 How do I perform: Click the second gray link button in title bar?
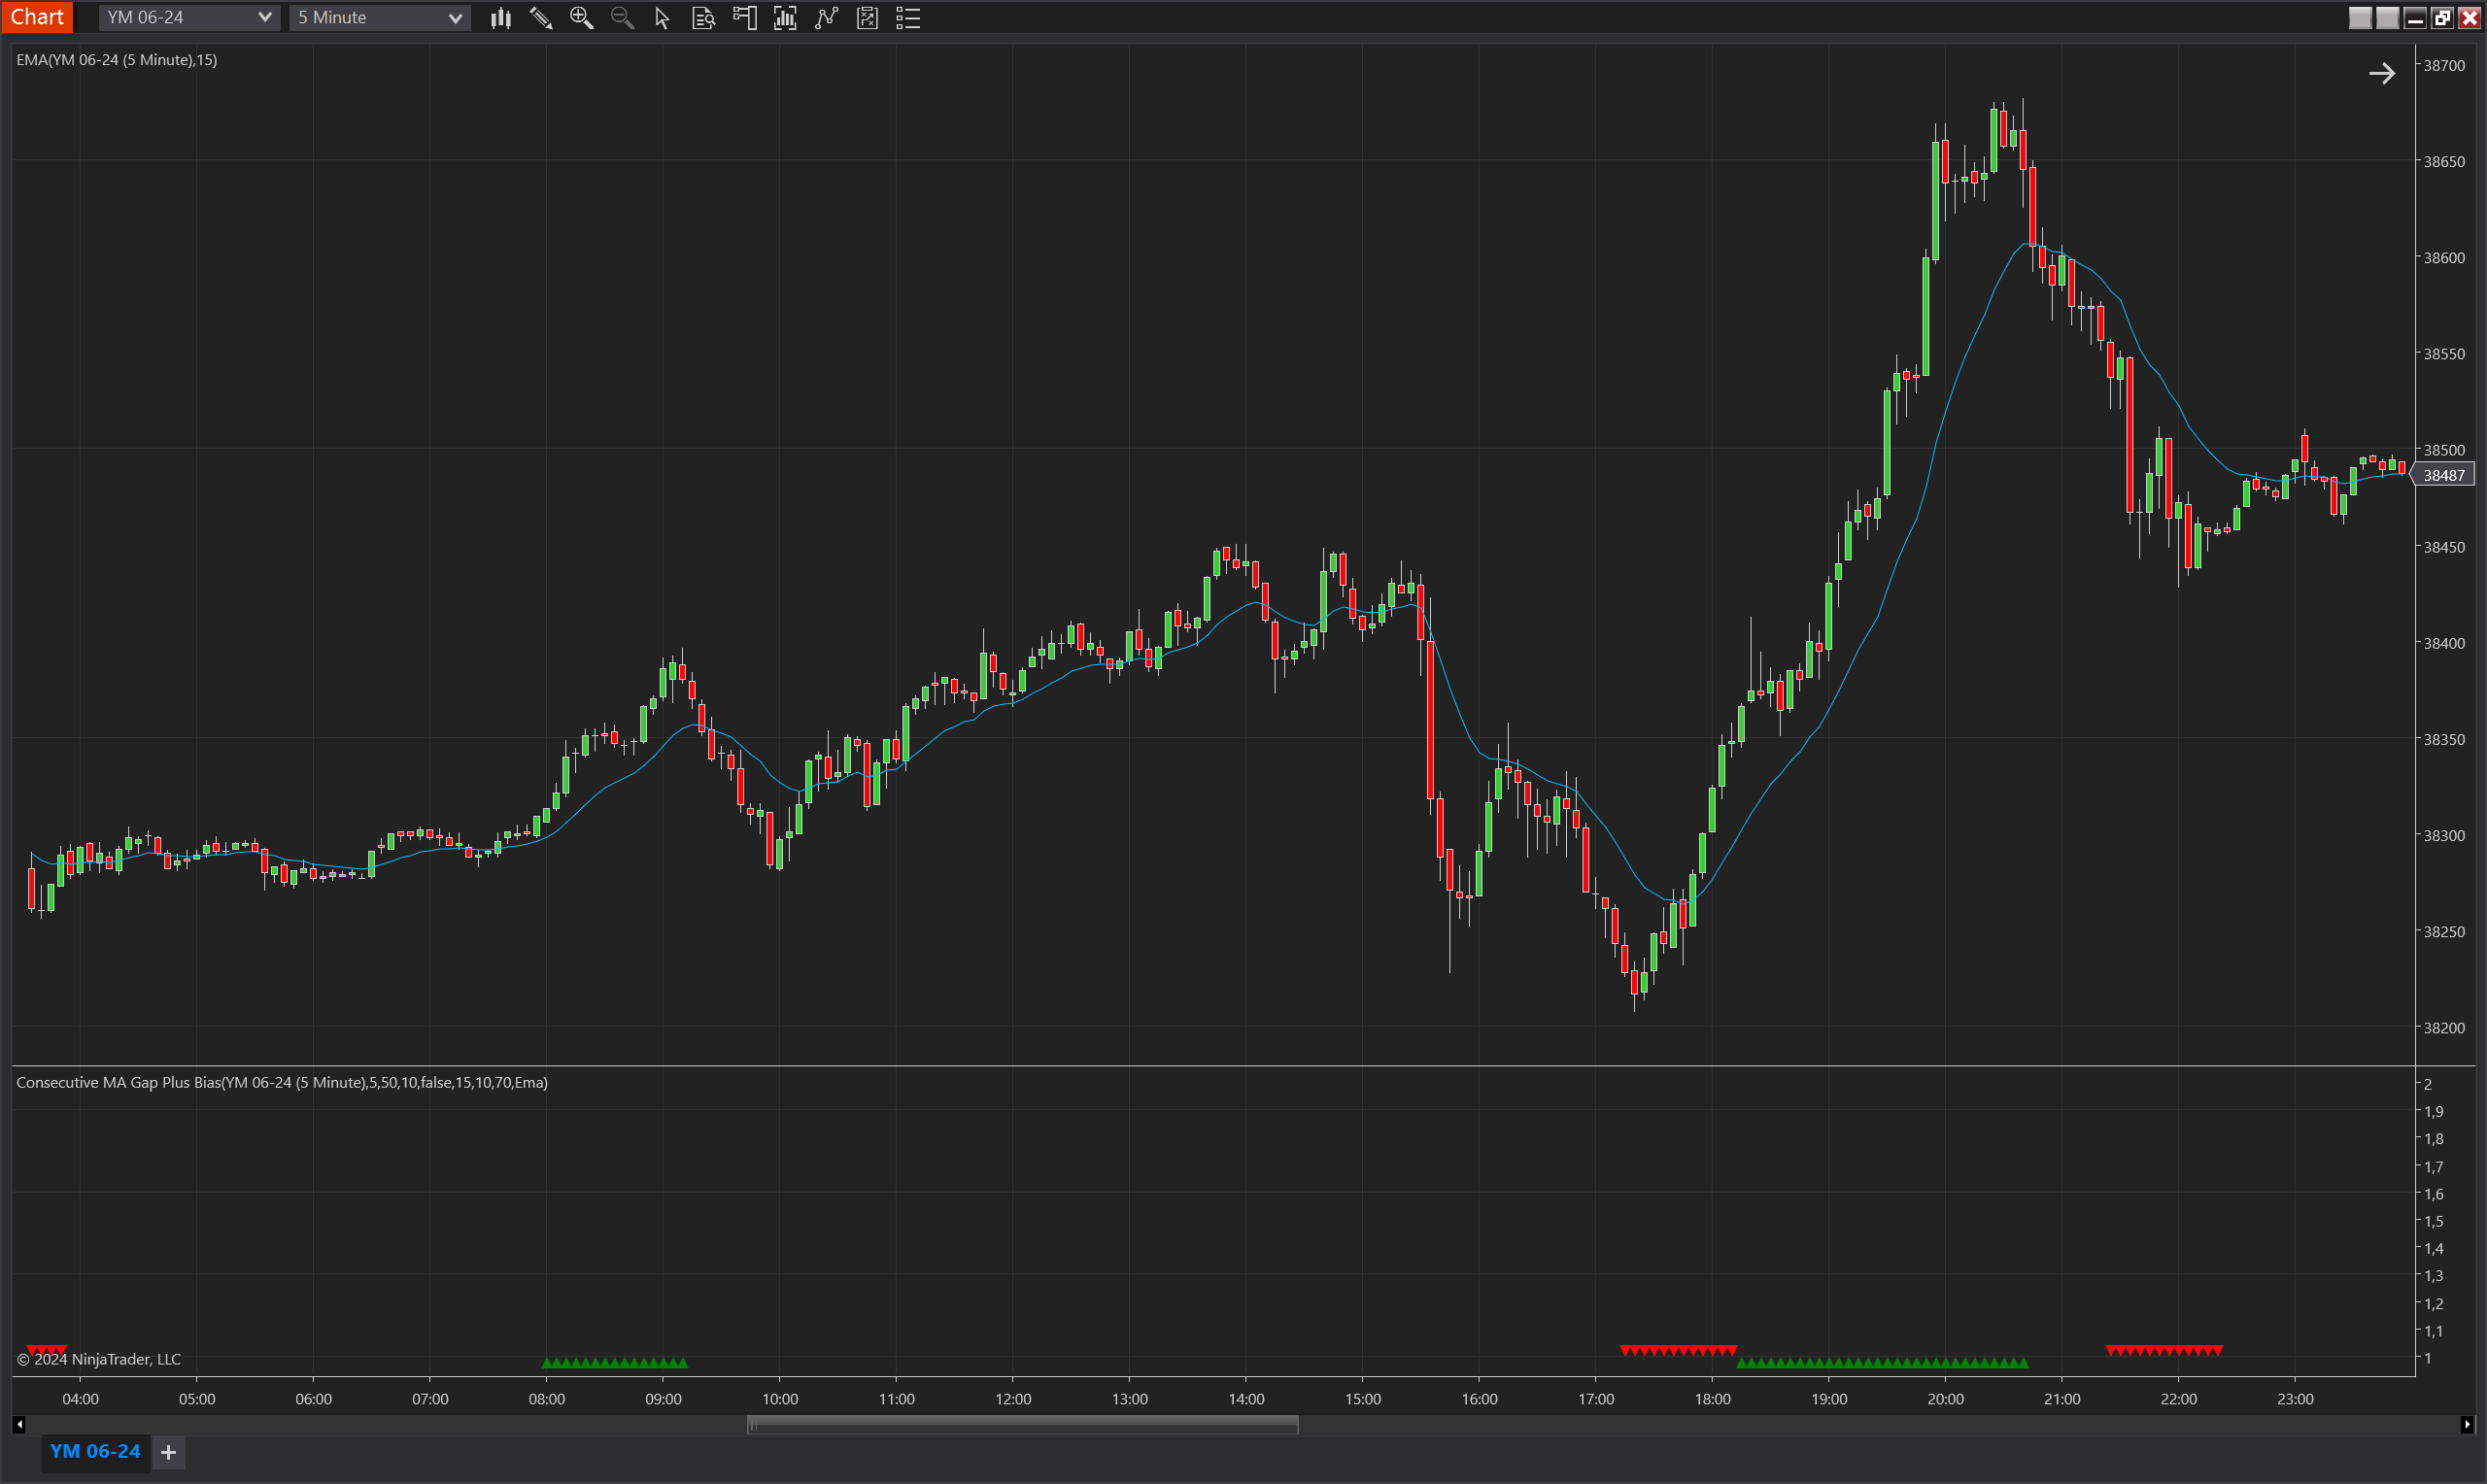pyautogui.click(x=2387, y=18)
